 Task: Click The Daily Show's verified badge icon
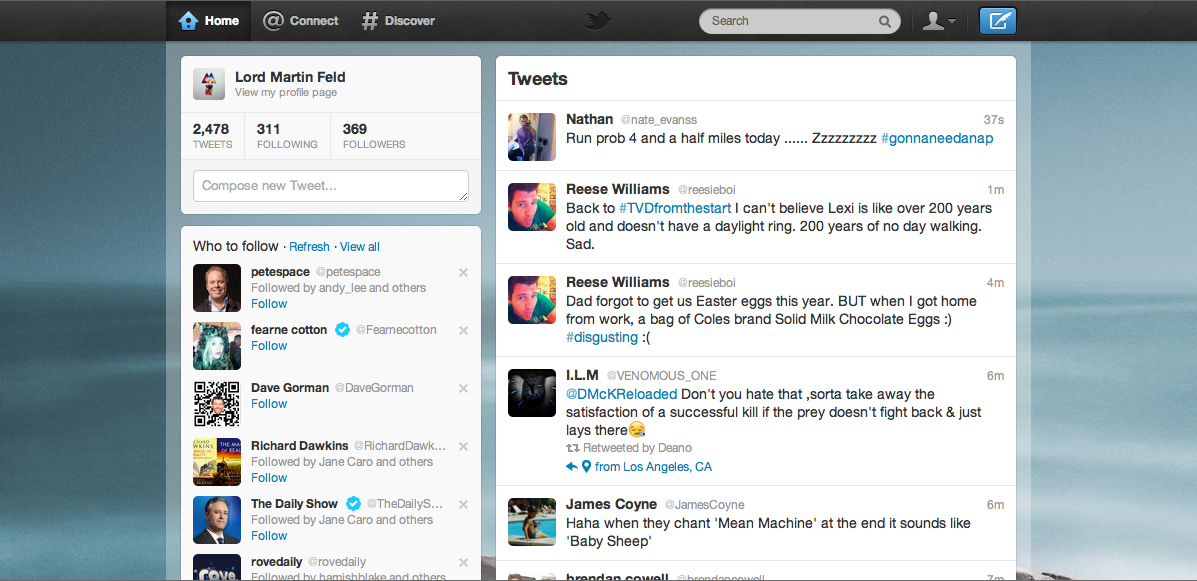click(353, 504)
